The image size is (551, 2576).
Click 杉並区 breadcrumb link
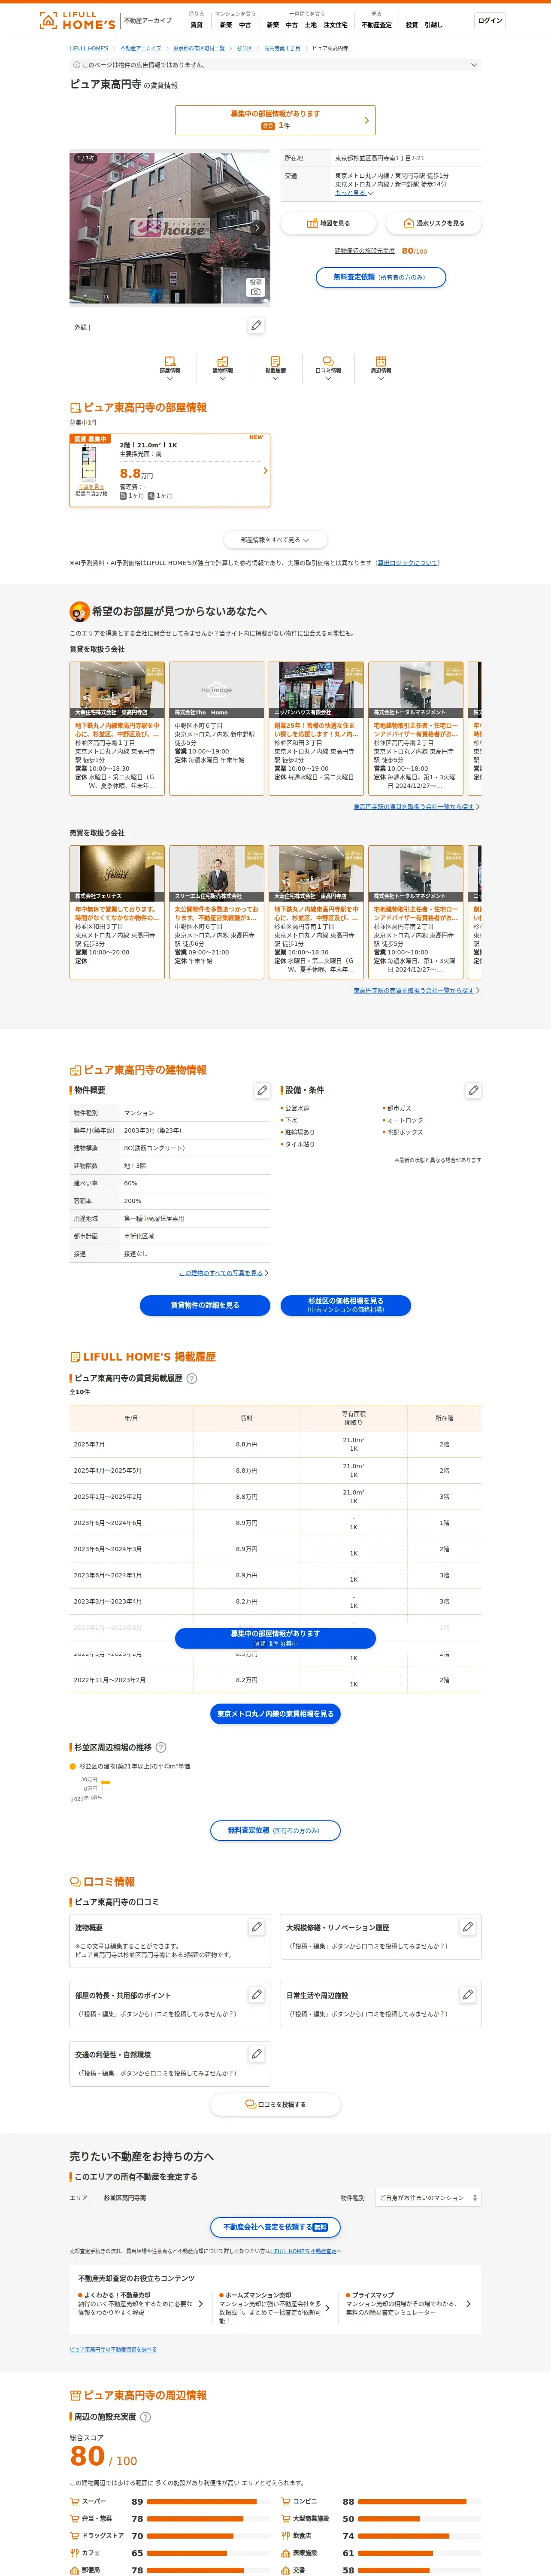point(244,48)
